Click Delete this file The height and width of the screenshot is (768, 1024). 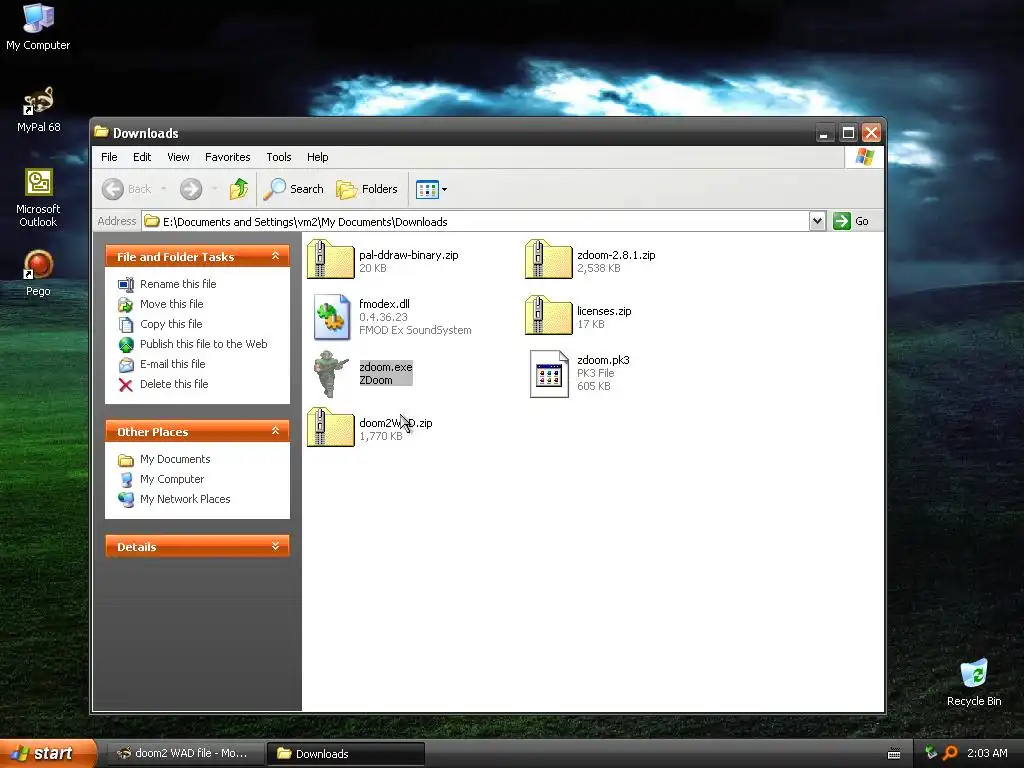(174, 384)
